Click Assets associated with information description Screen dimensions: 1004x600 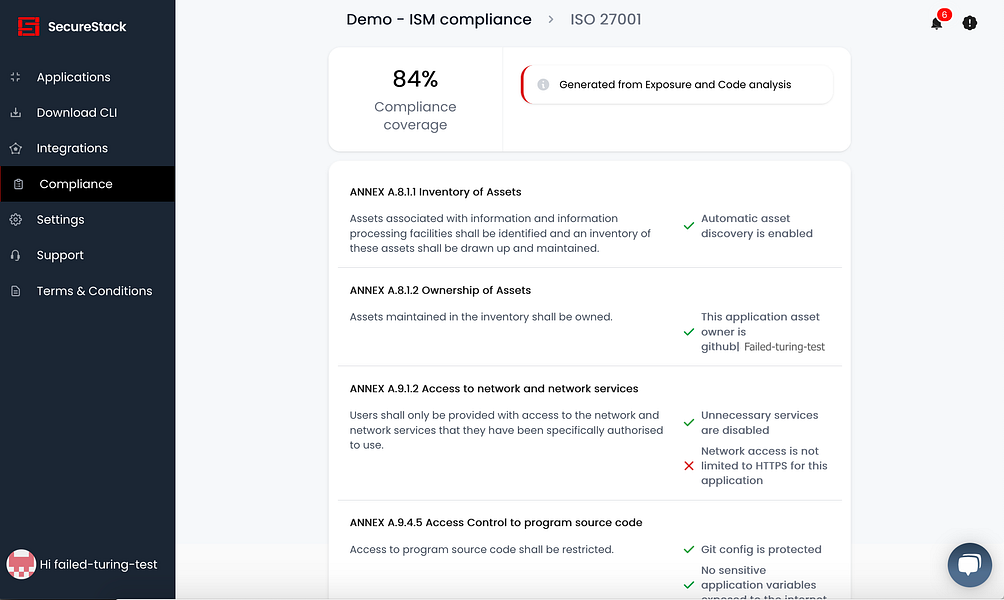pyautogui.click(x=500, y=233)
